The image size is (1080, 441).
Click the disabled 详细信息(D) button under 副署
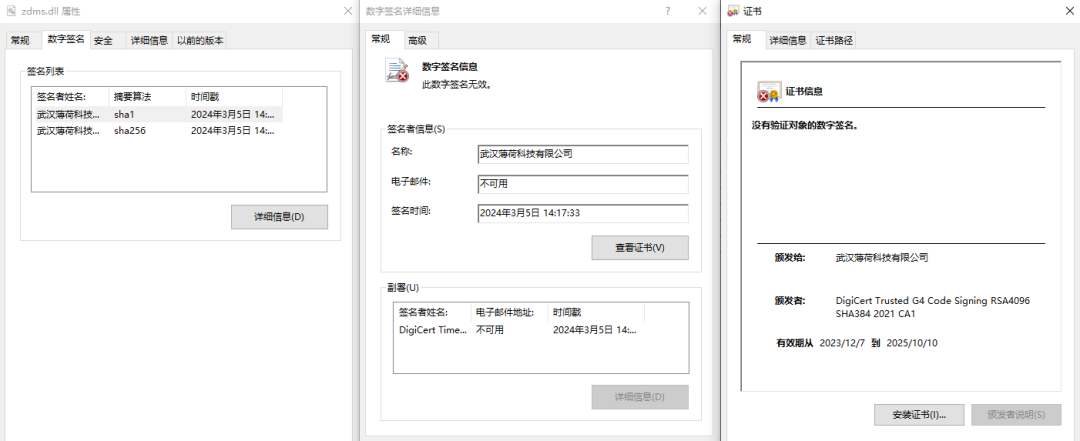point(640,397)
